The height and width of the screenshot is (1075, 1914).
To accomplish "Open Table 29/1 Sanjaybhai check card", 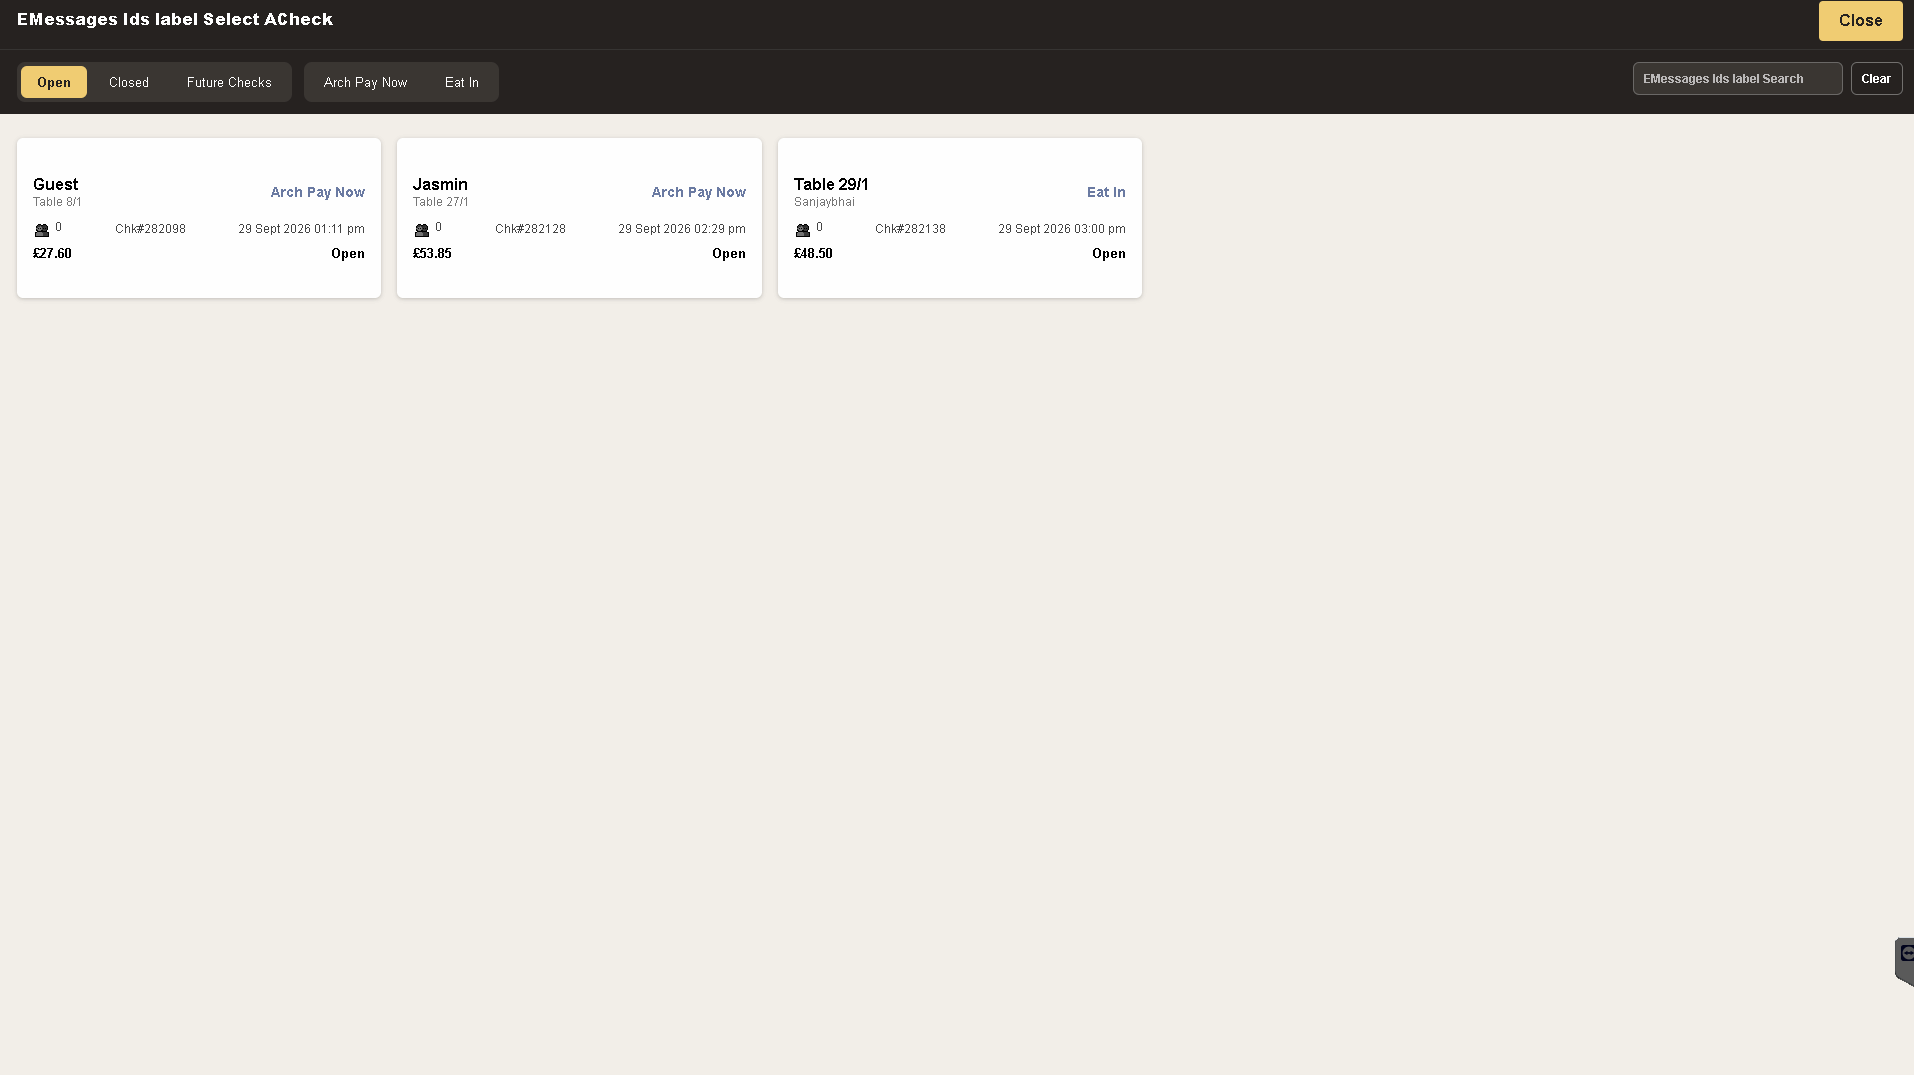I will click(x=960, y=218).
